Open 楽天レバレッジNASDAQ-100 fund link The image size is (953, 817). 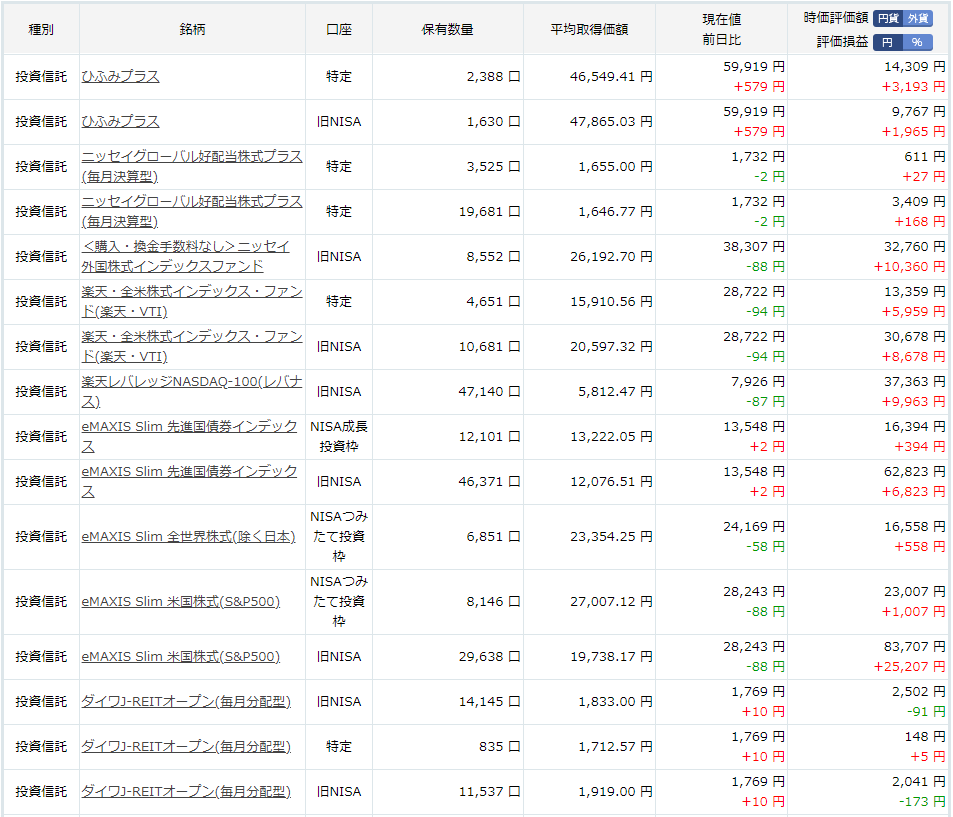pyautogui.click(x=192, y=391)
